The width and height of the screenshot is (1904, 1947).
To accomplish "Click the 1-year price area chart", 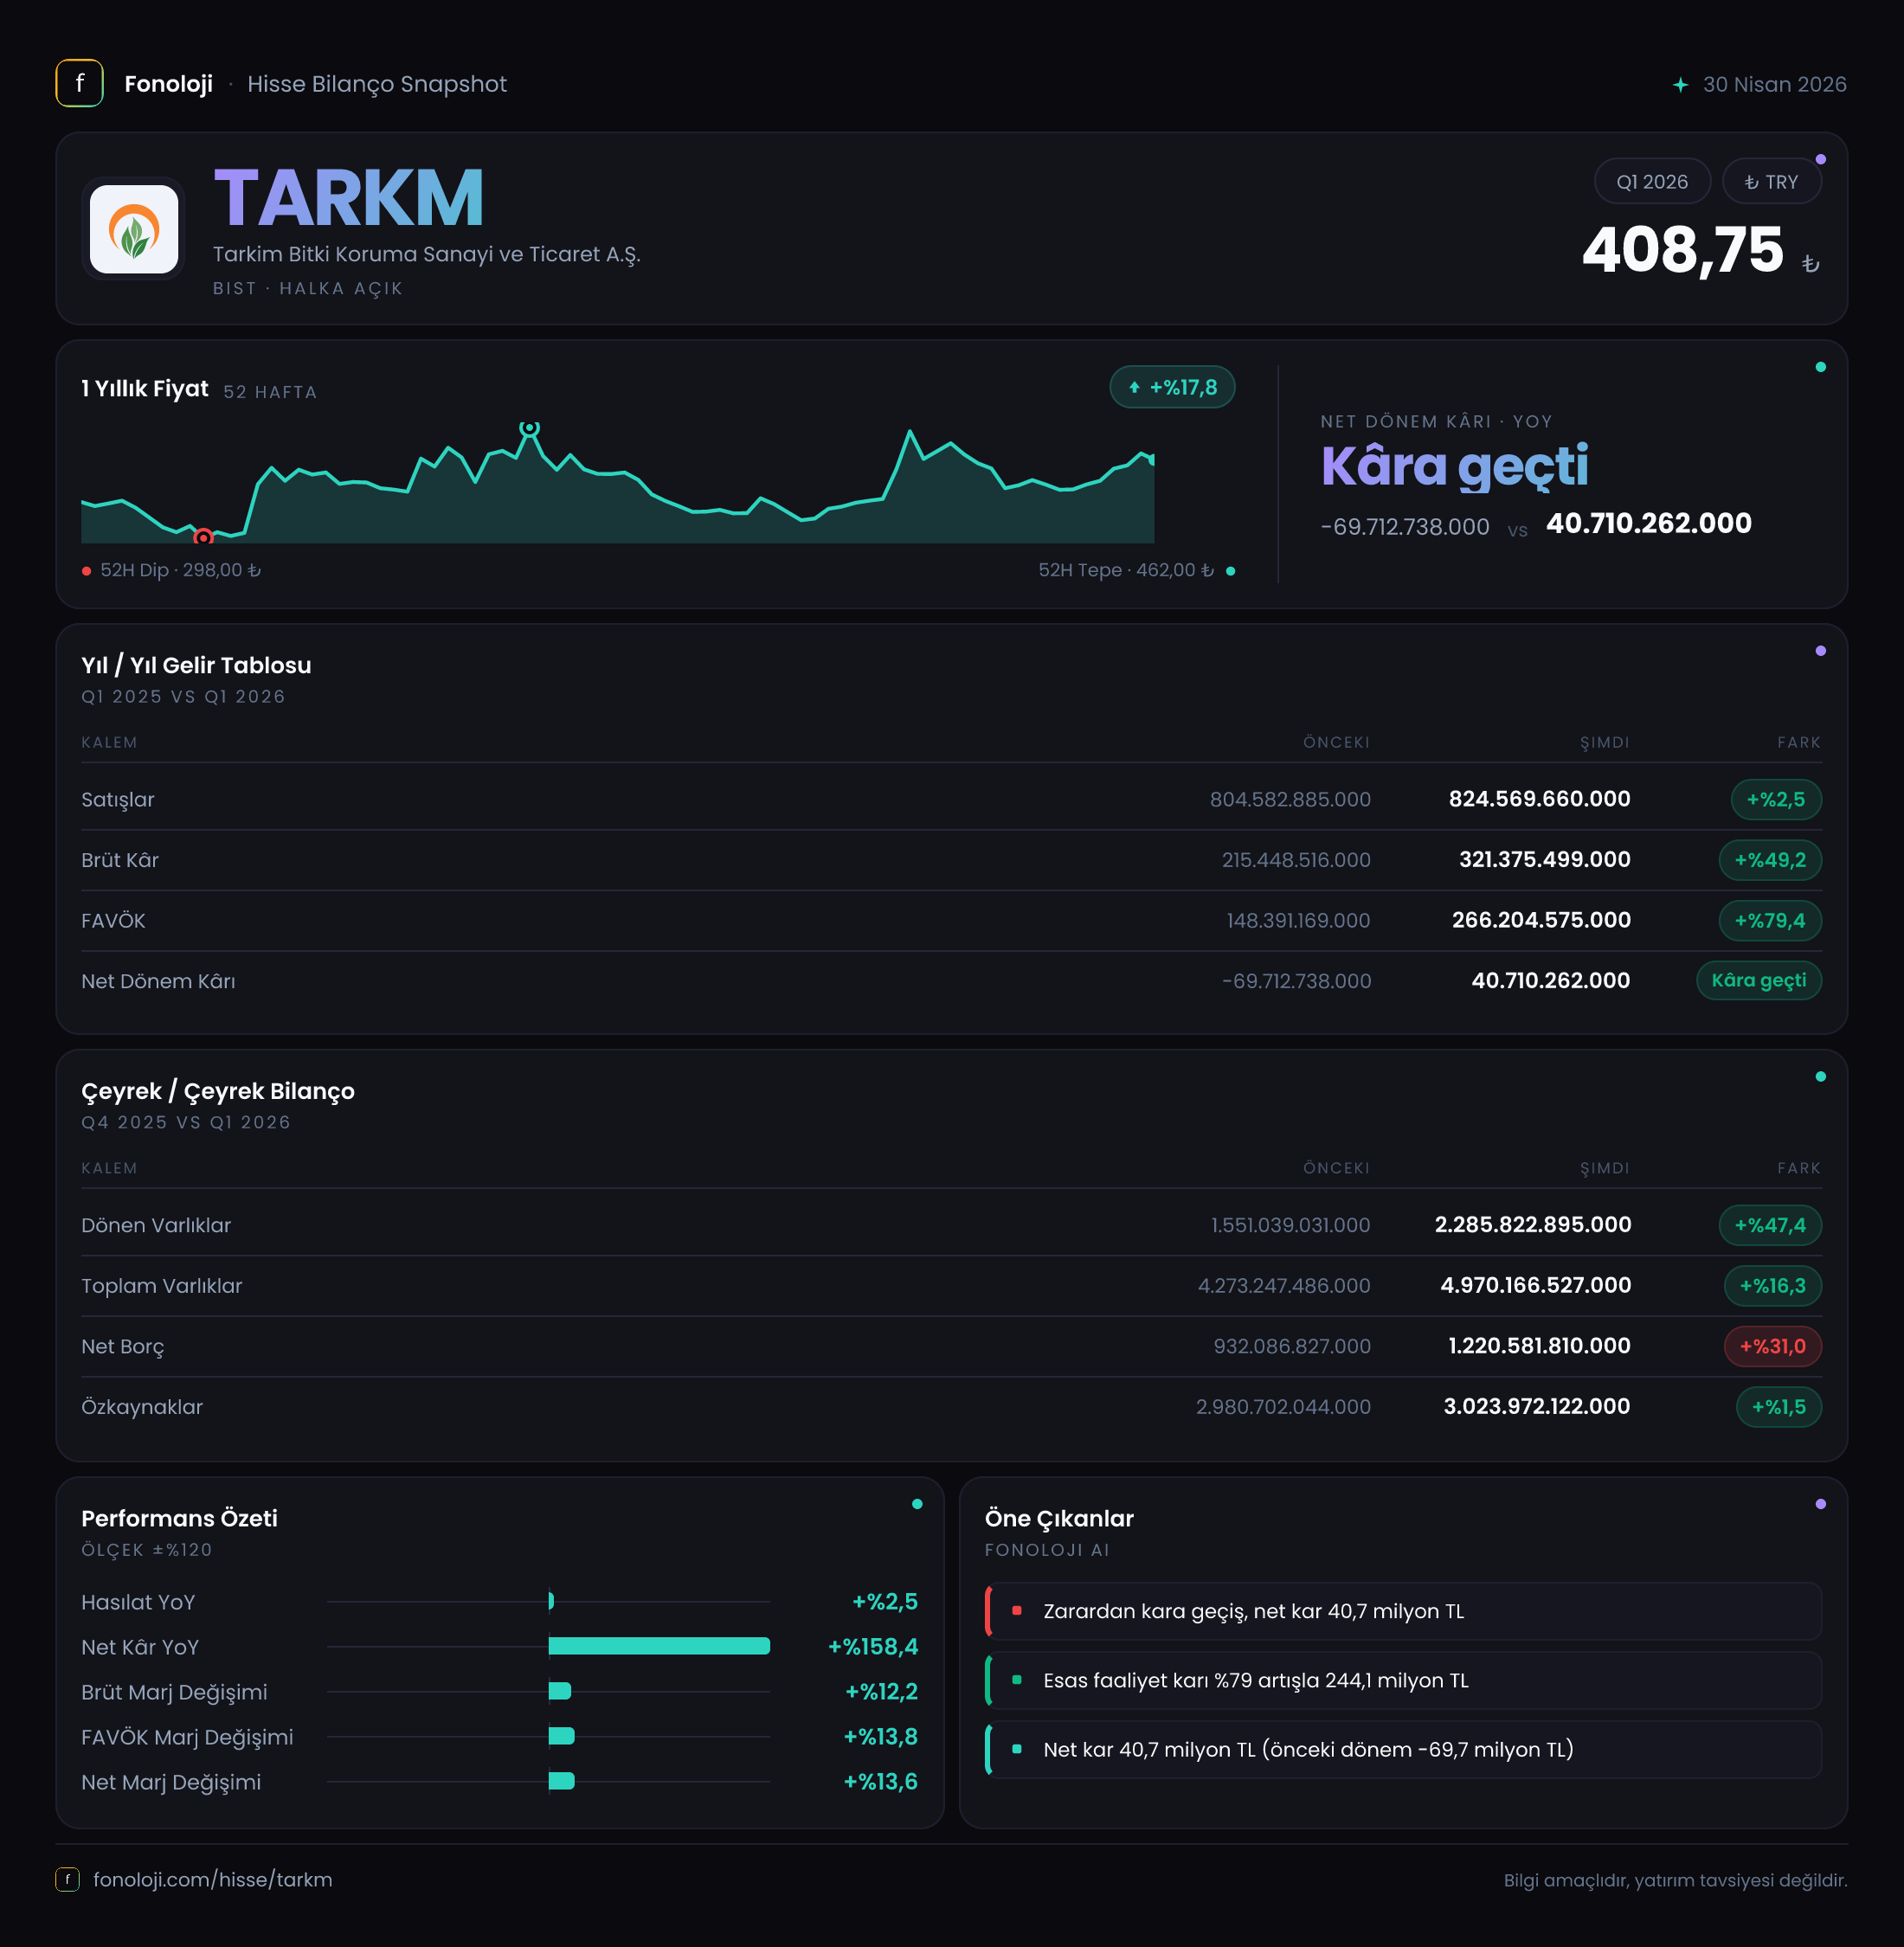I will [617, 485].
